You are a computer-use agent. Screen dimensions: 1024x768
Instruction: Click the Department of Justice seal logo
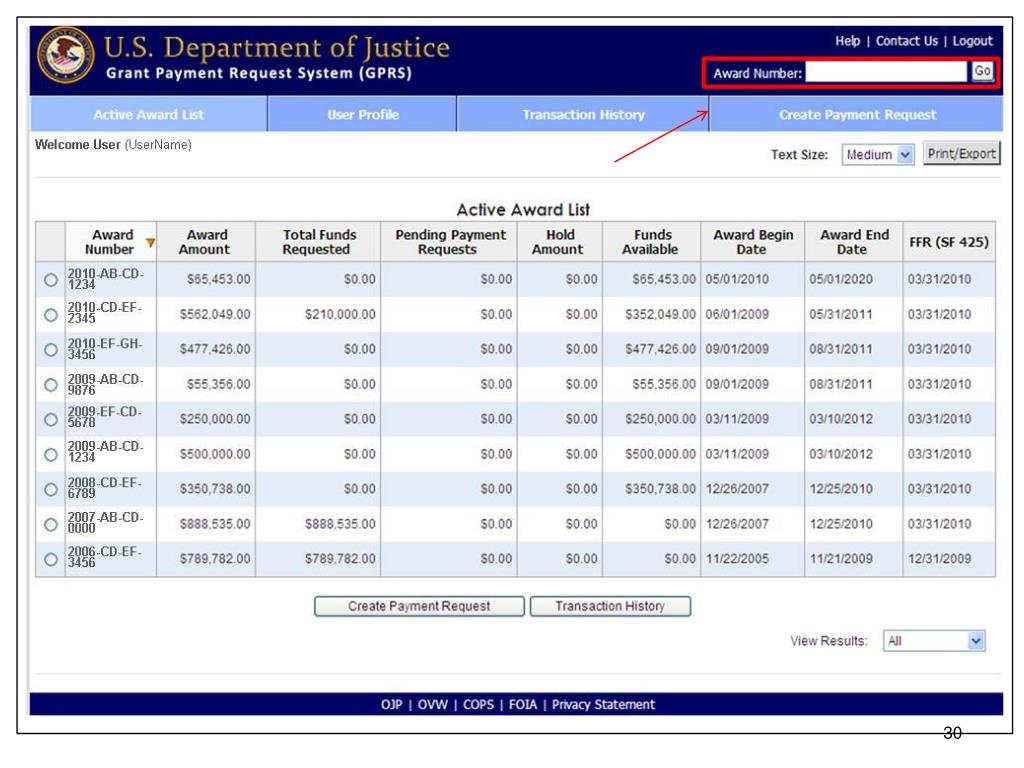[x=64, y=56]
